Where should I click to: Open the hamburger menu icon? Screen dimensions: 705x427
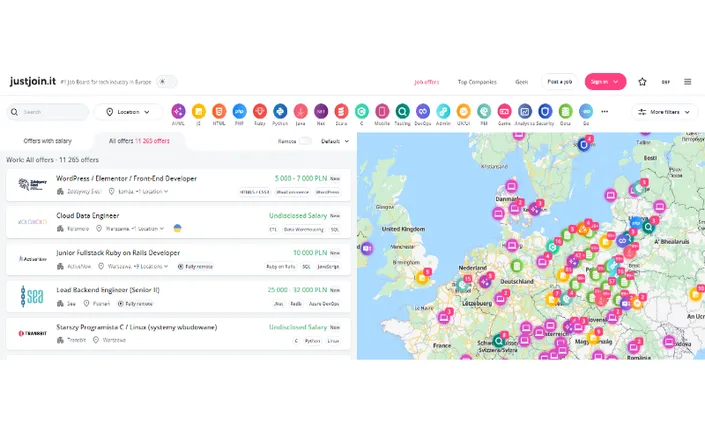pos(687,82)
